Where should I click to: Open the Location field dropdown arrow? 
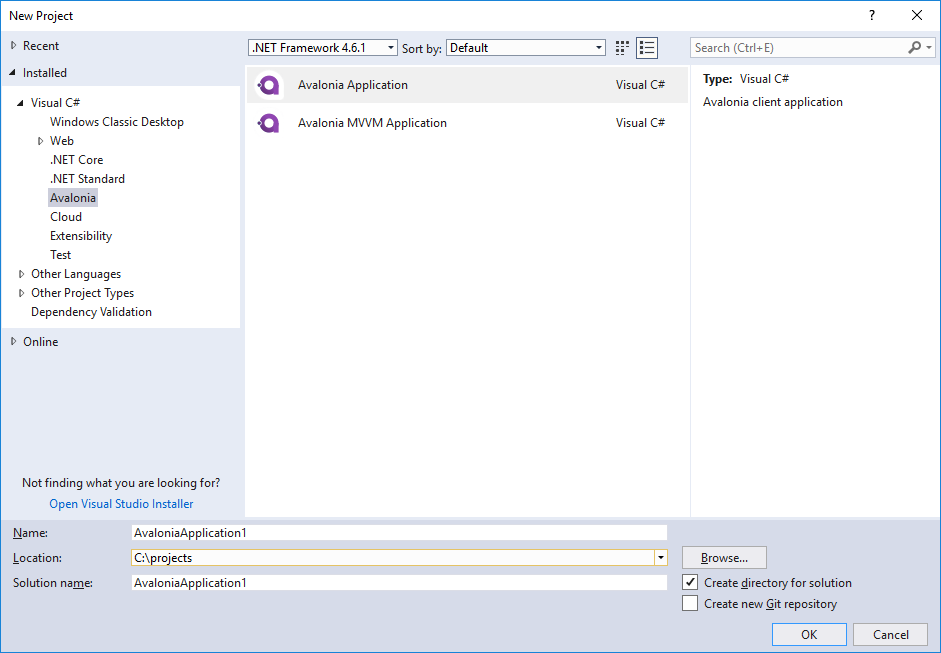tap(660, 558)
